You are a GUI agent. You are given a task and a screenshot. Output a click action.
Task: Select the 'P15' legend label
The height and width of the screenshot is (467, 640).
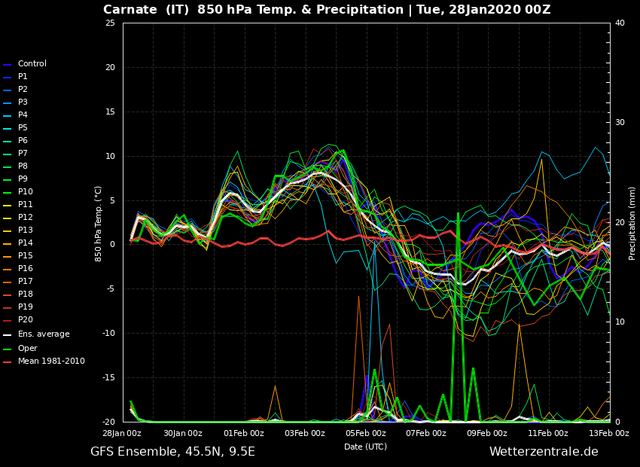tap(25, 256)
